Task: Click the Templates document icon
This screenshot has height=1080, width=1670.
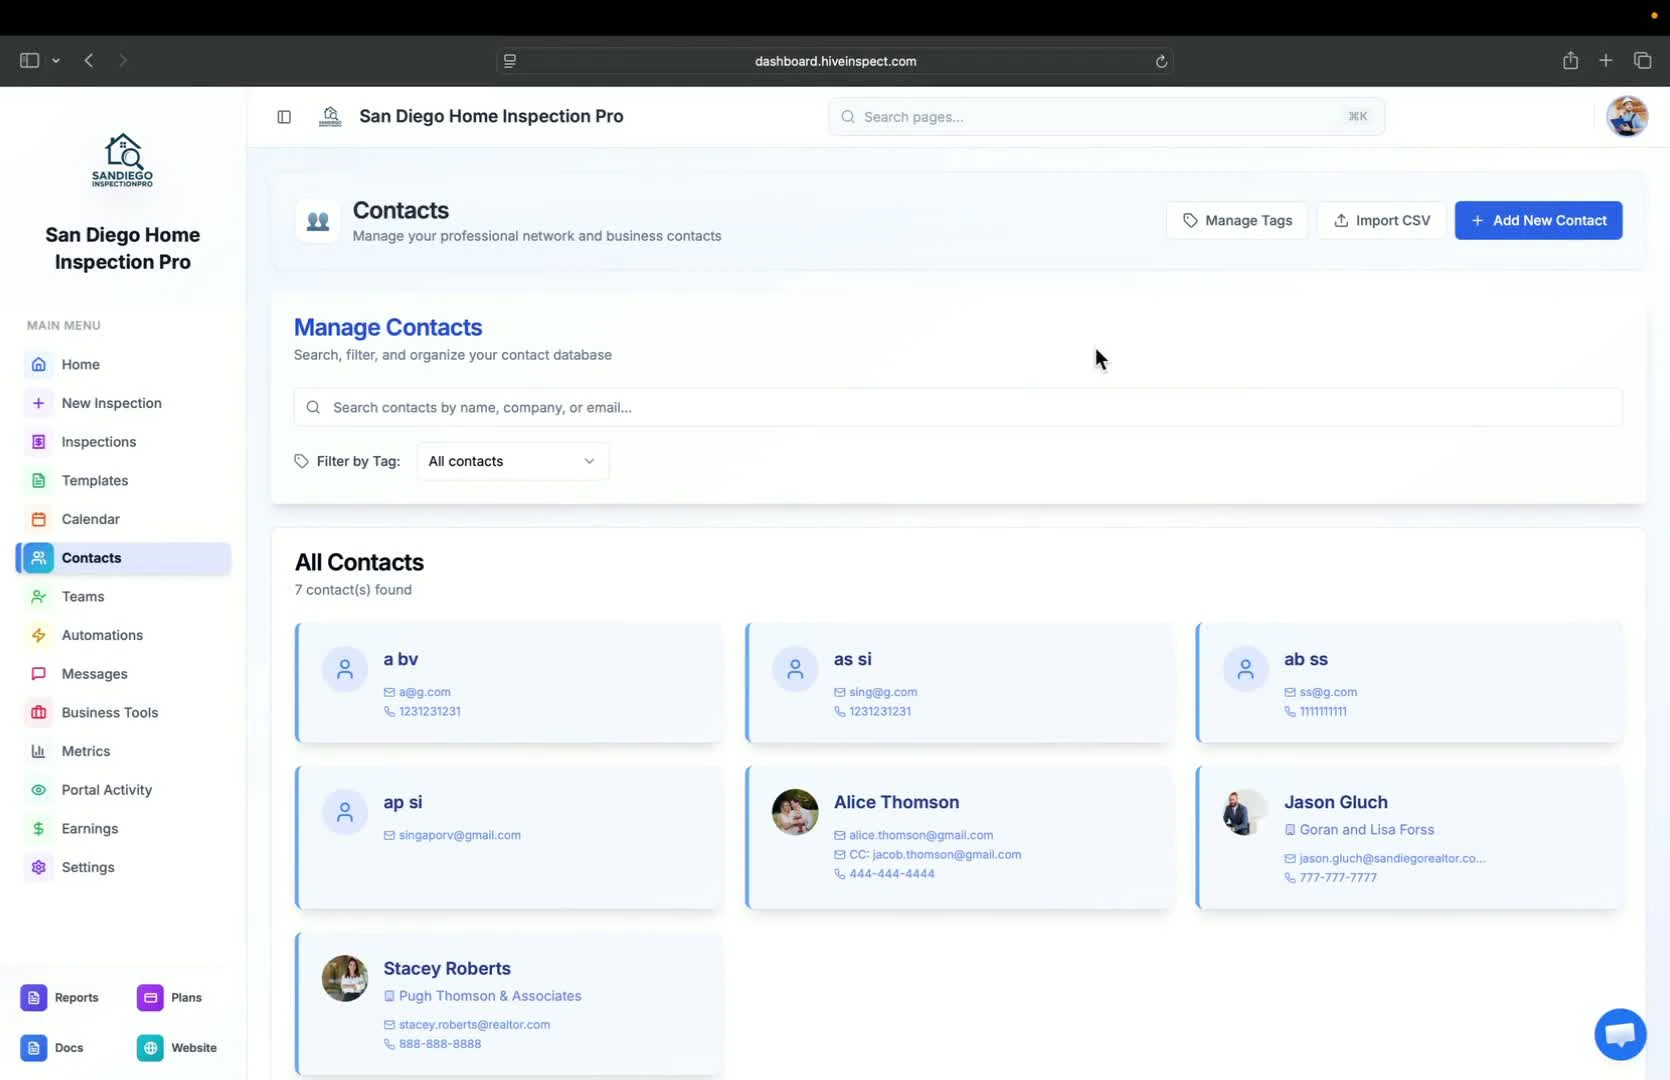Action: (38, 480)
